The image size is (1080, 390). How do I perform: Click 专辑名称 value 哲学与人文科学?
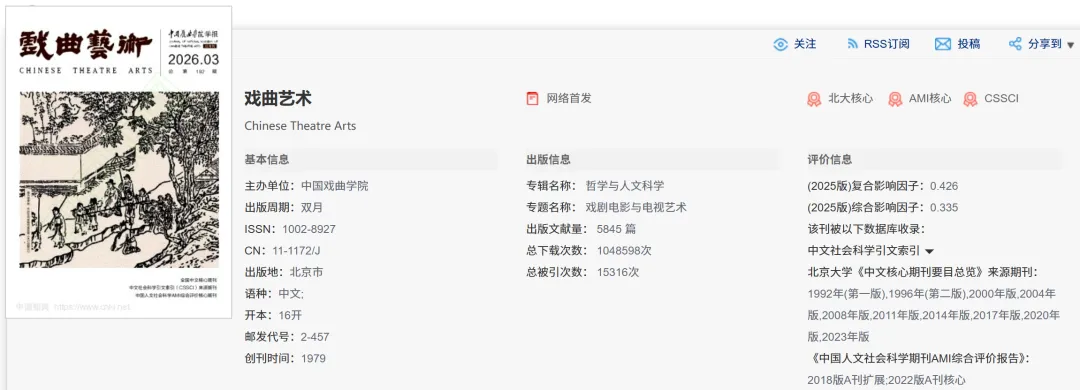pyautogui.click(x=625, y=186)
